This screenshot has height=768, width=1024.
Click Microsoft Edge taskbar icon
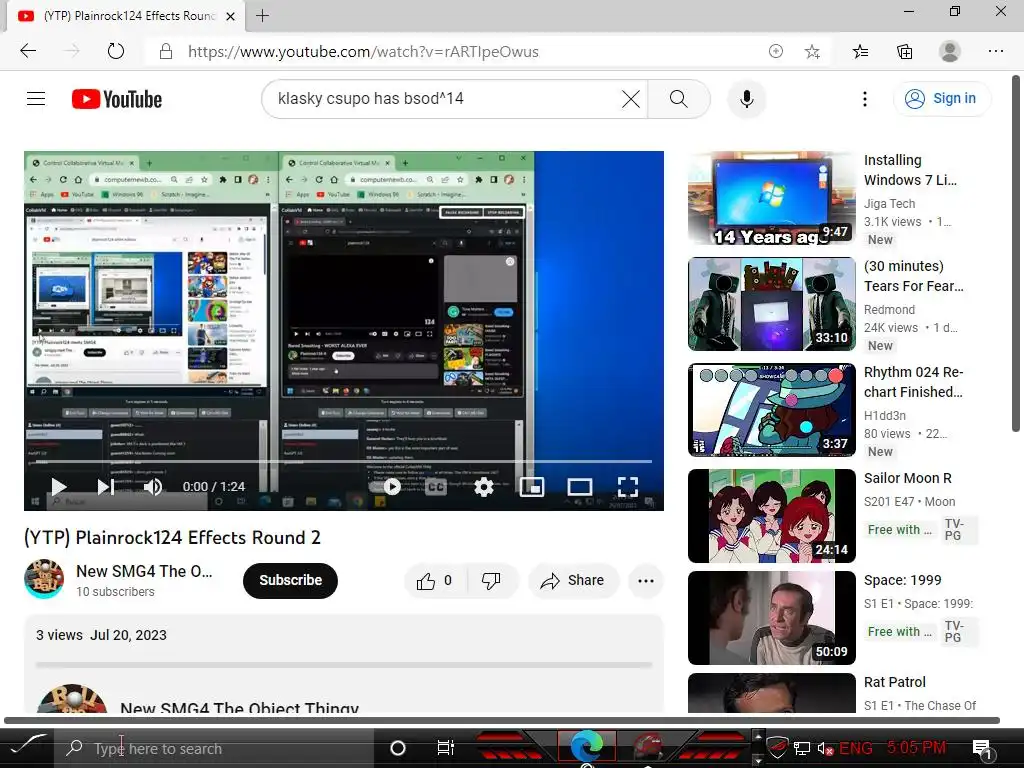(x=586, y=746)
